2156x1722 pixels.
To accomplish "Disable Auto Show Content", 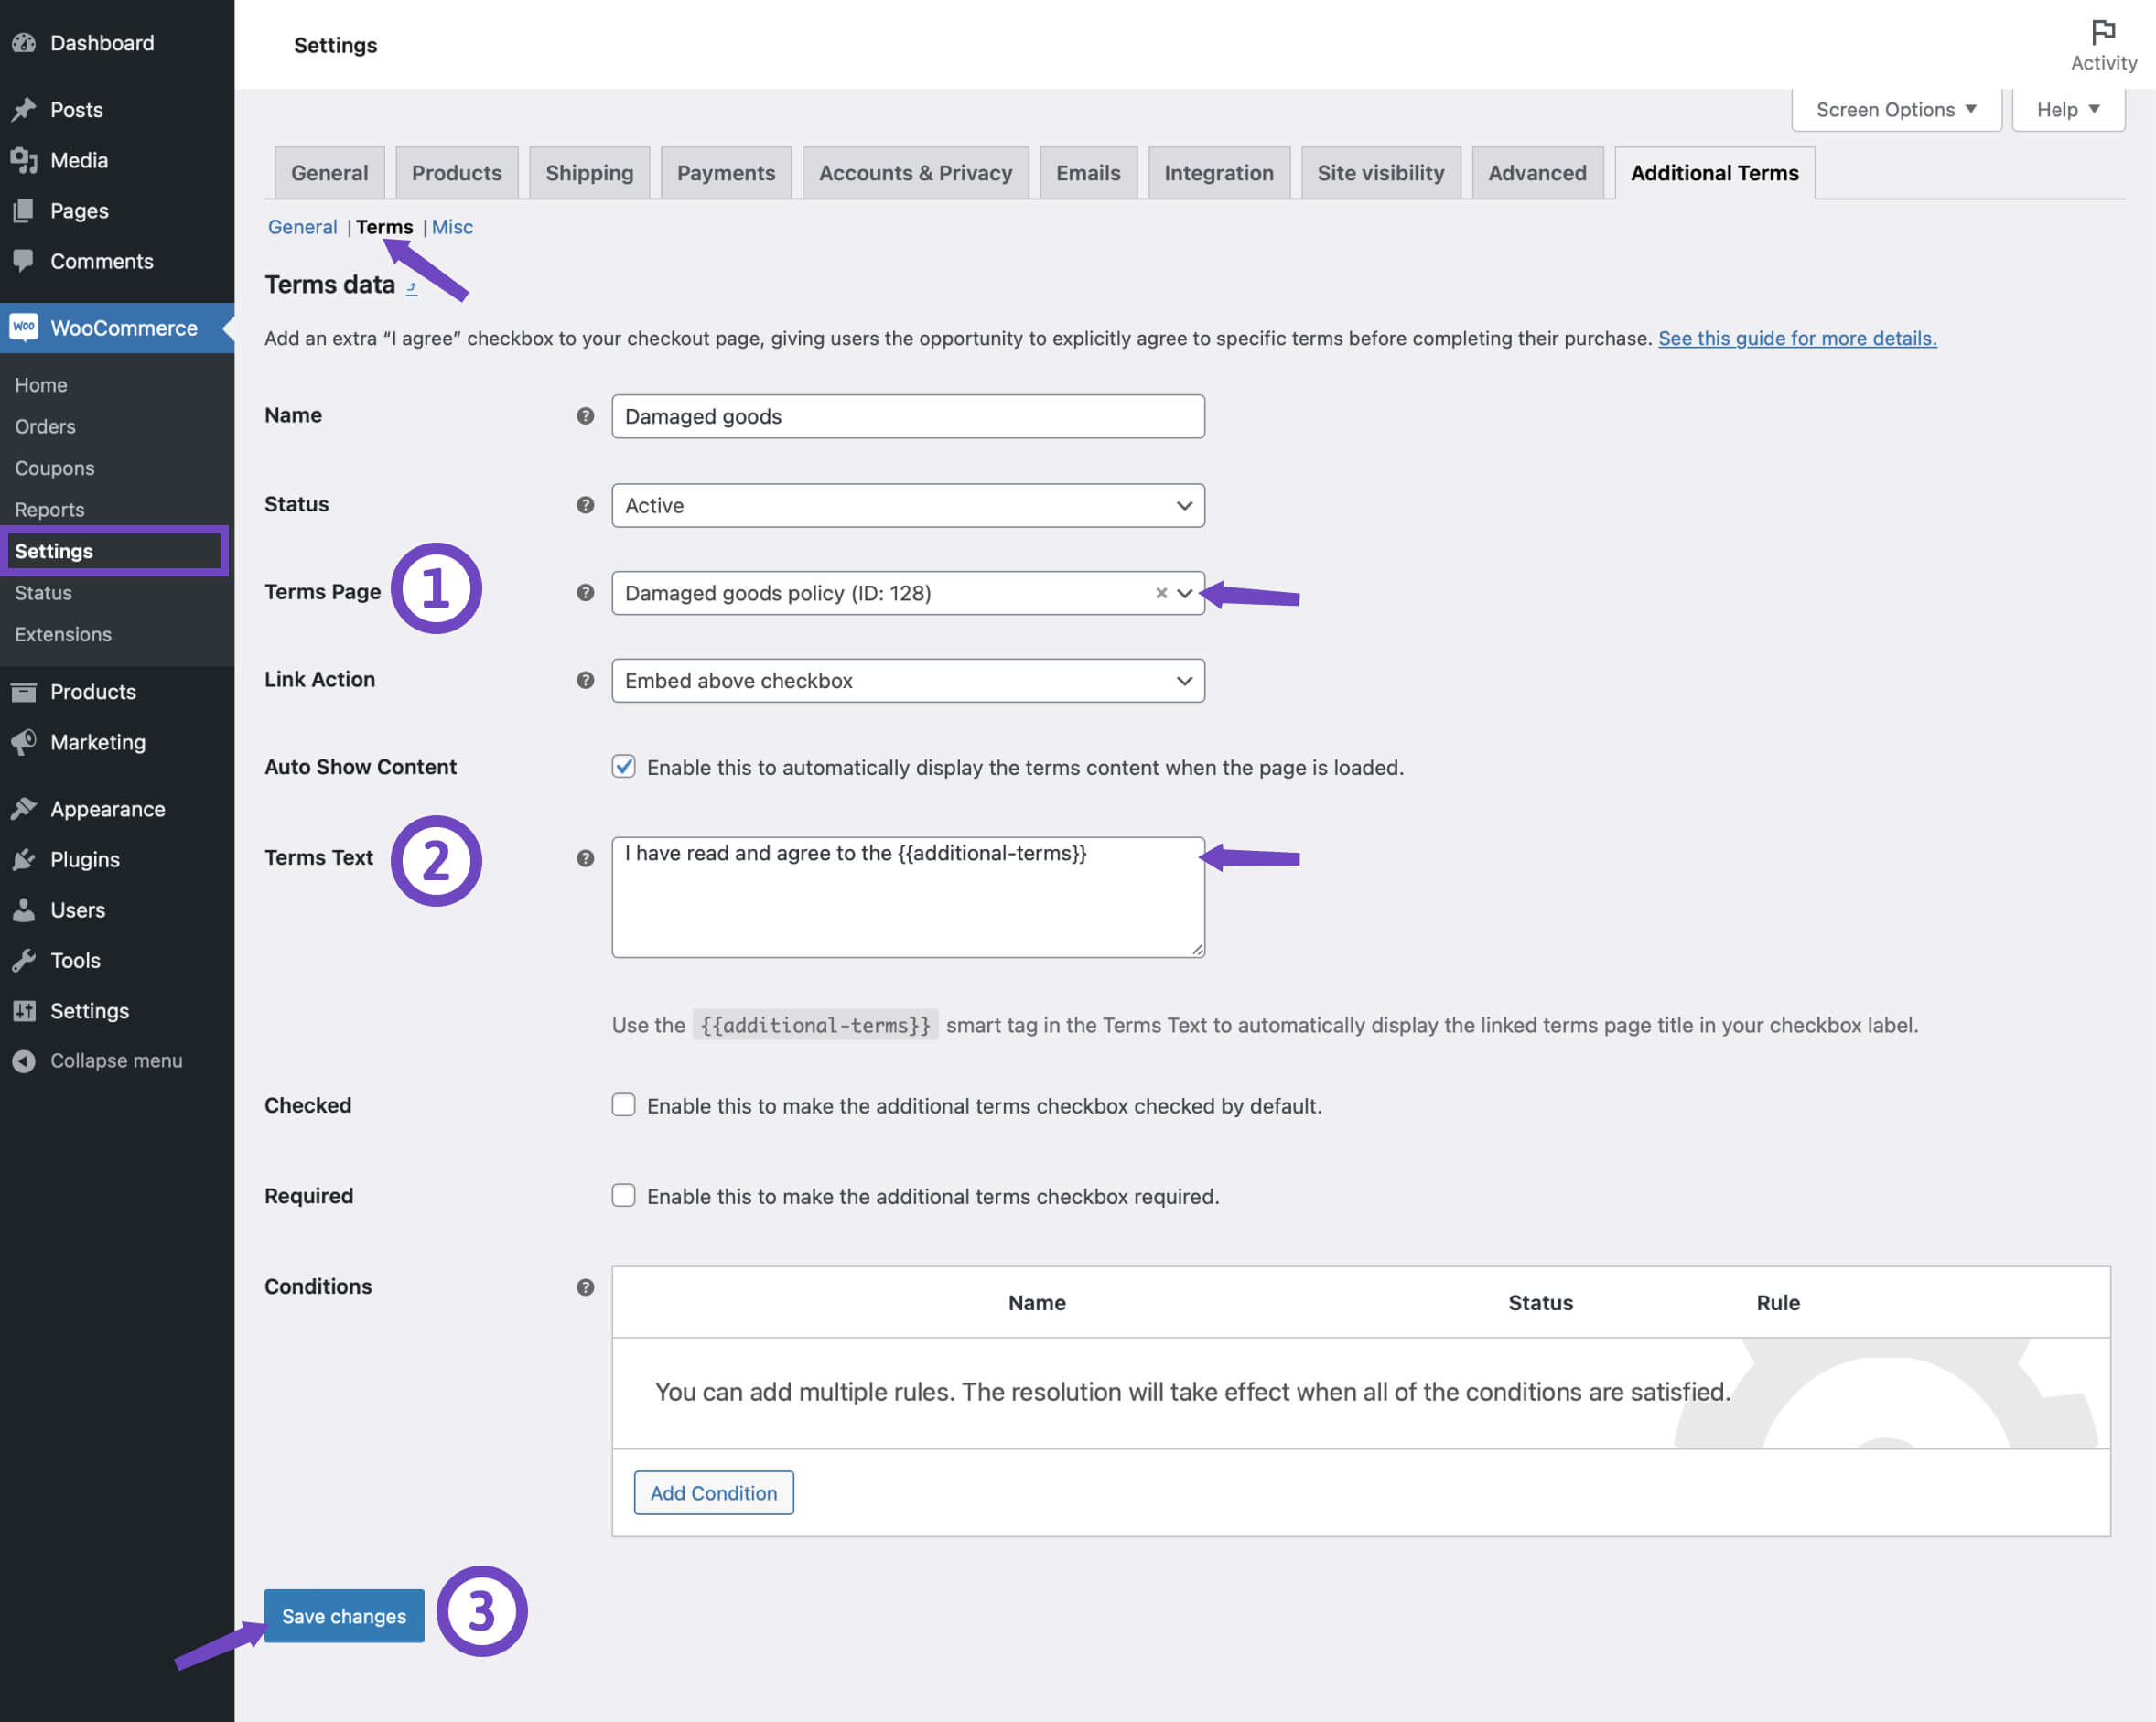I will coord(622,767).
